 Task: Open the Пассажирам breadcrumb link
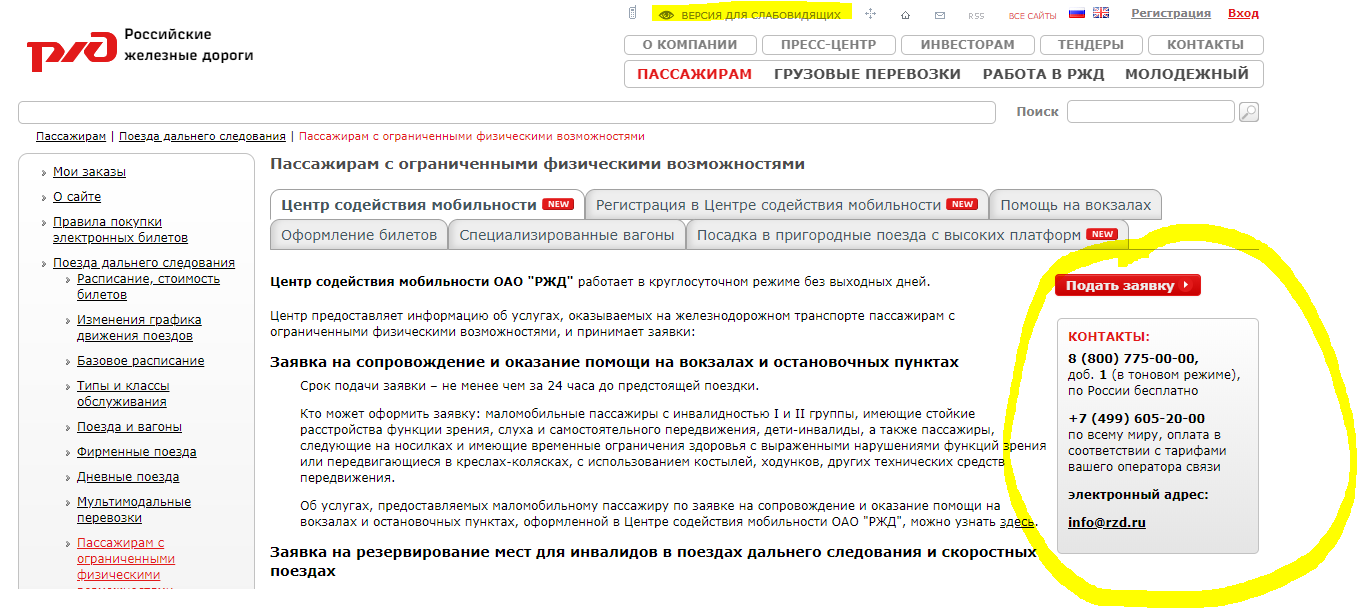[x=71, y=136]
